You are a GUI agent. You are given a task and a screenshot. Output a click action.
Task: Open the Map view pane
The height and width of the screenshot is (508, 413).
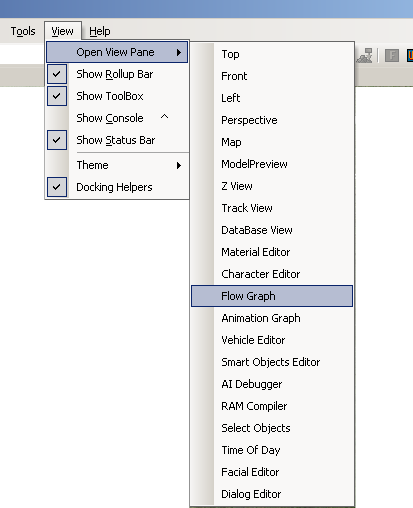[272, 142]
